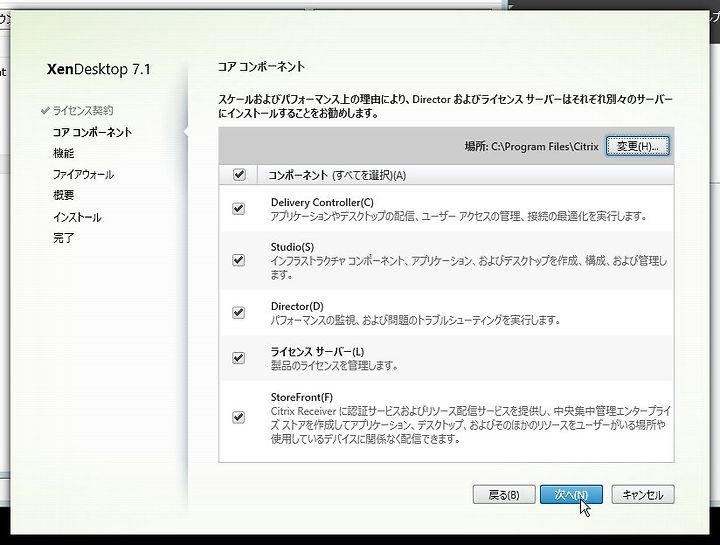Viewport: 720px width, 545px height.
Task: Click the StoreFront description mentioning Citrix Receiver
Action: coord(470,425)
